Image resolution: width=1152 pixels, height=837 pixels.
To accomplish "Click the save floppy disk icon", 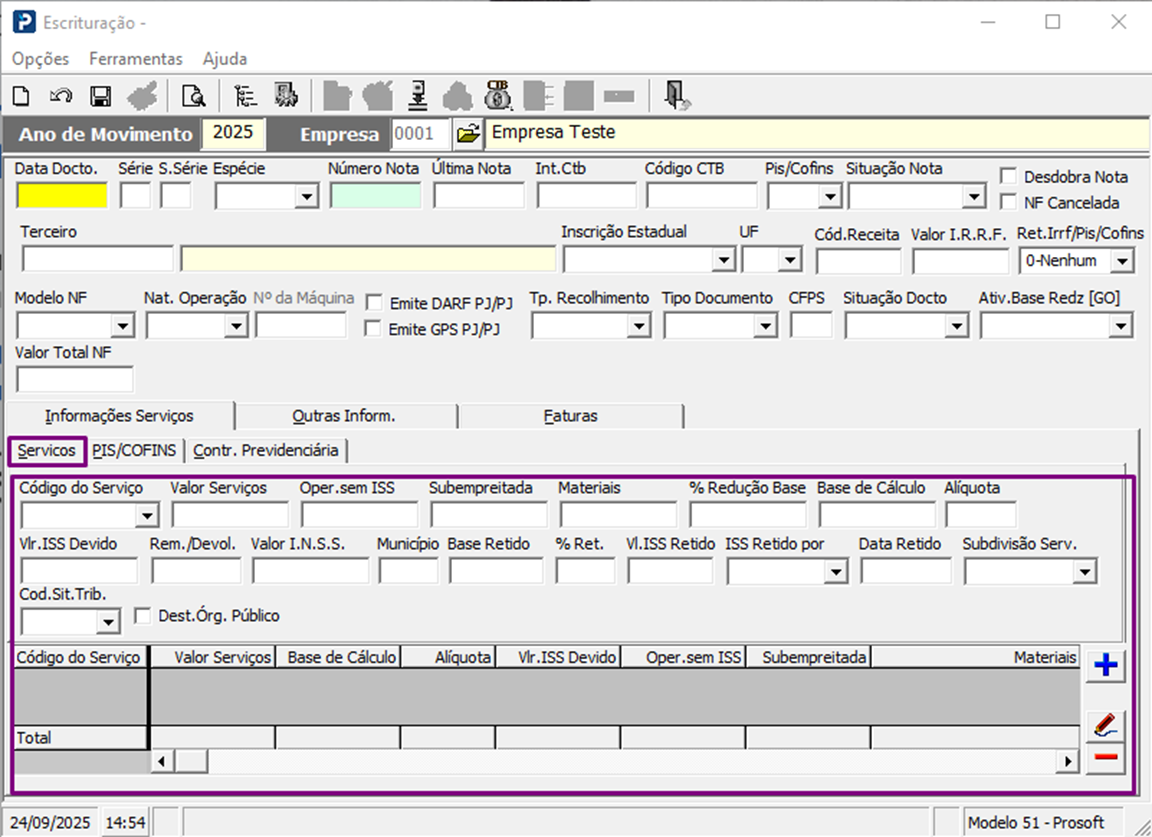I will point(100,96).
